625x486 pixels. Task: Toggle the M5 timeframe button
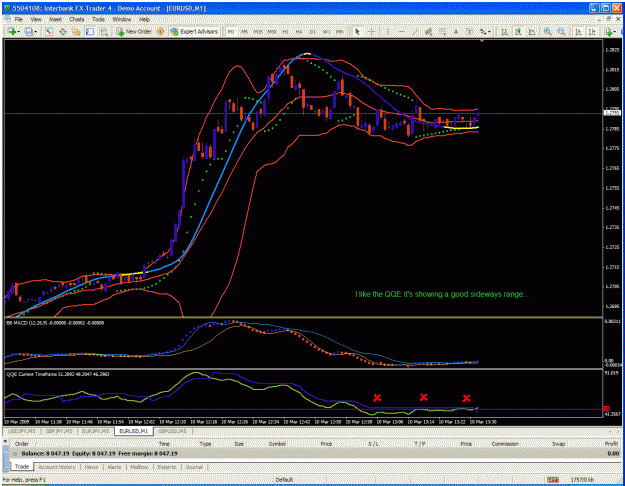tap(245, 31)
